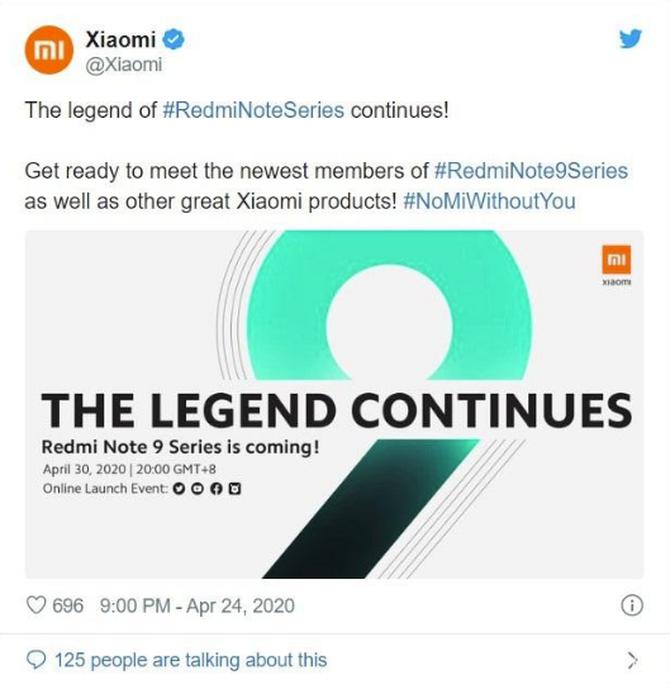Screen dimensions: 670x689
Task: Open the tweet info icon
Action: tap(631, 606)
